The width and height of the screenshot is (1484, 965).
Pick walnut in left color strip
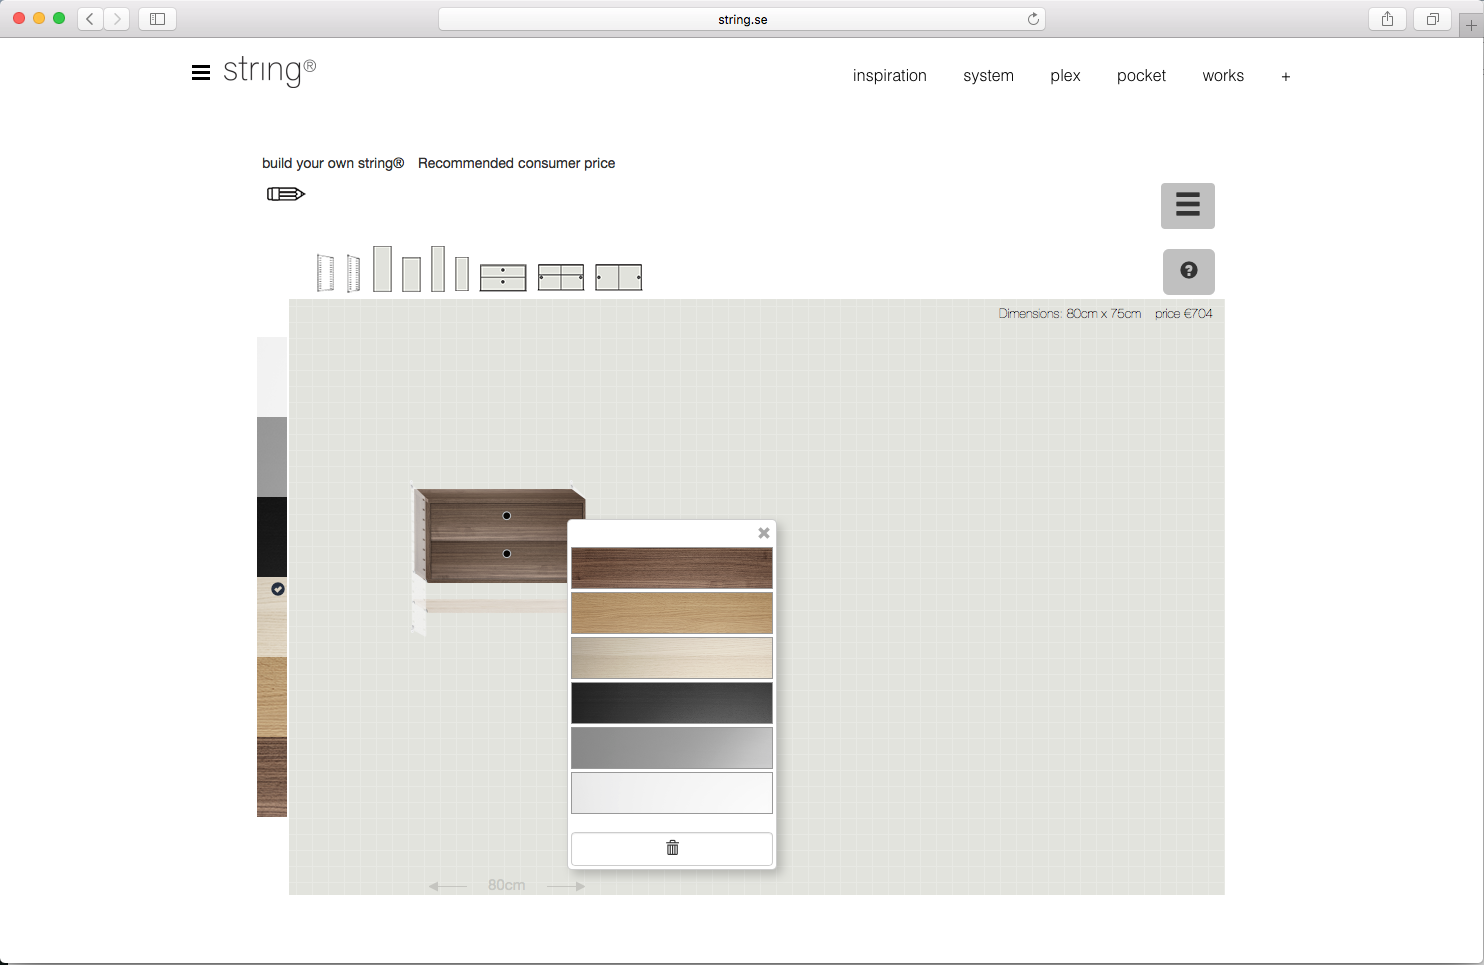click(272, 777)
